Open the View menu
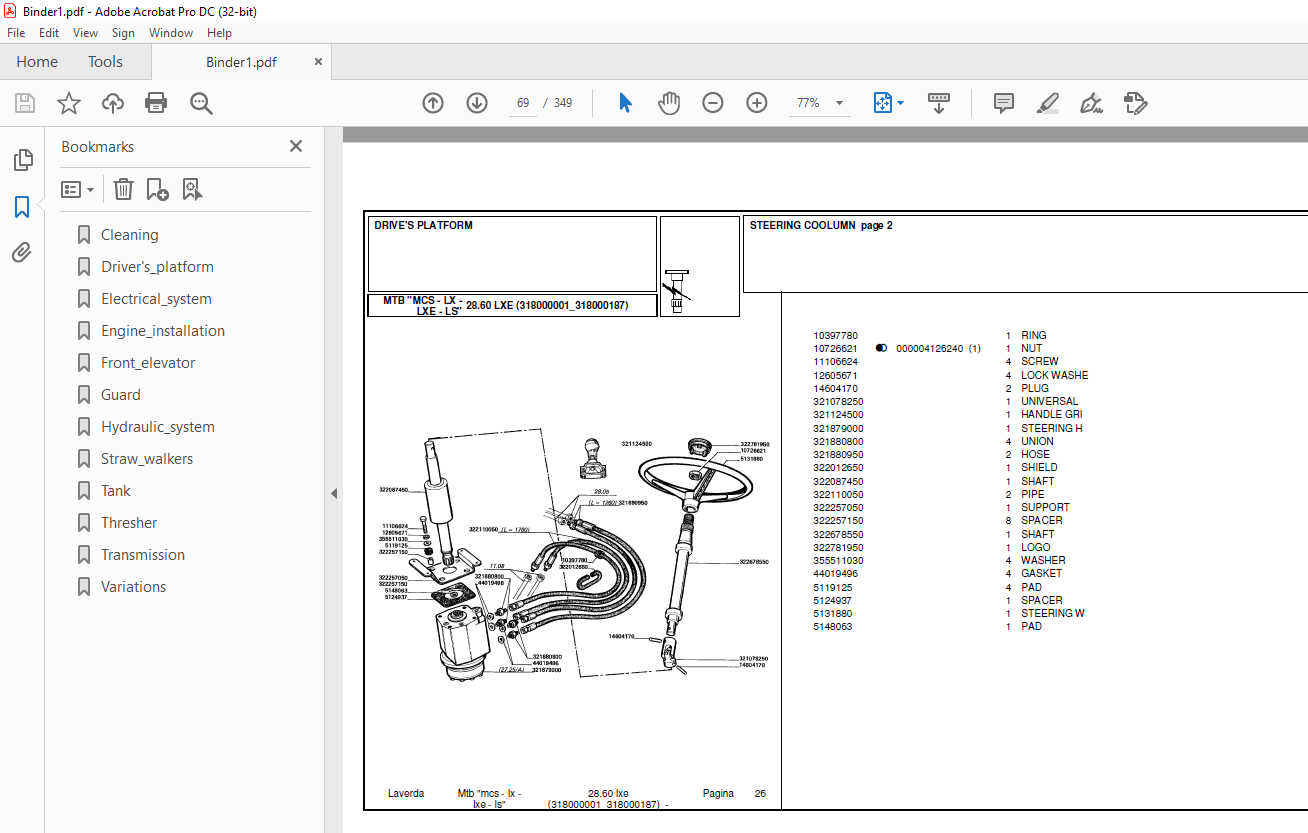The width and height of the screenshot is (1308, 833). 85,33
